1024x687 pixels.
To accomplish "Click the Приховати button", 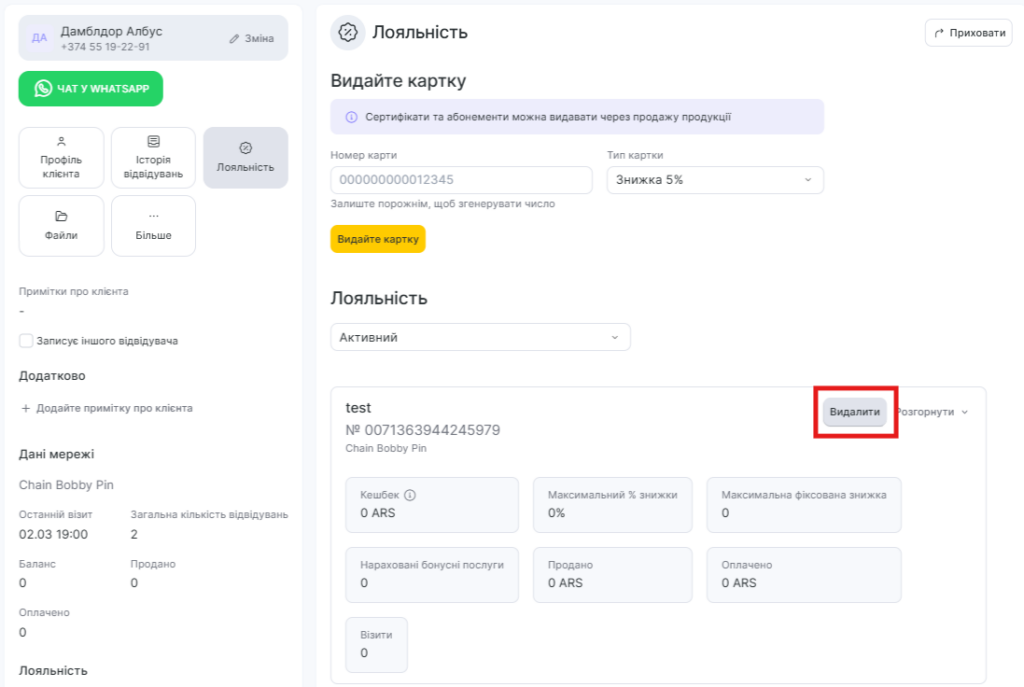I will [x=968, y=33].
